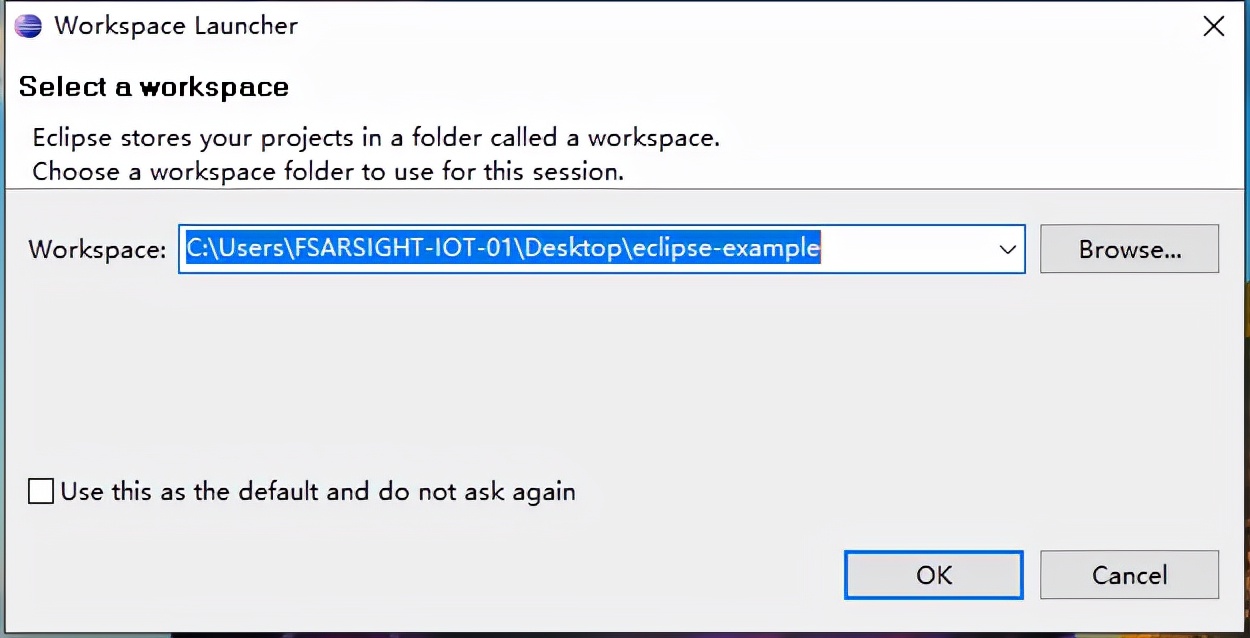Click the 'Select a workspace' heading
Screen dimensions: 1250x638
tap(154, 87)
